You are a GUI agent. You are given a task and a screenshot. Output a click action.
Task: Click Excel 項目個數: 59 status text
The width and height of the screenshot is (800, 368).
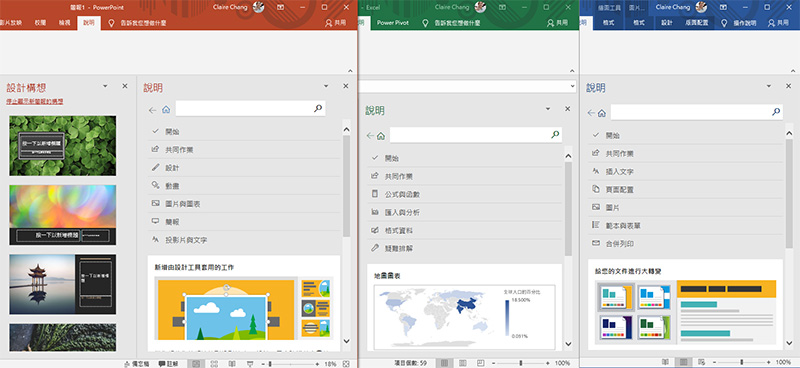[x=411, y=363]
